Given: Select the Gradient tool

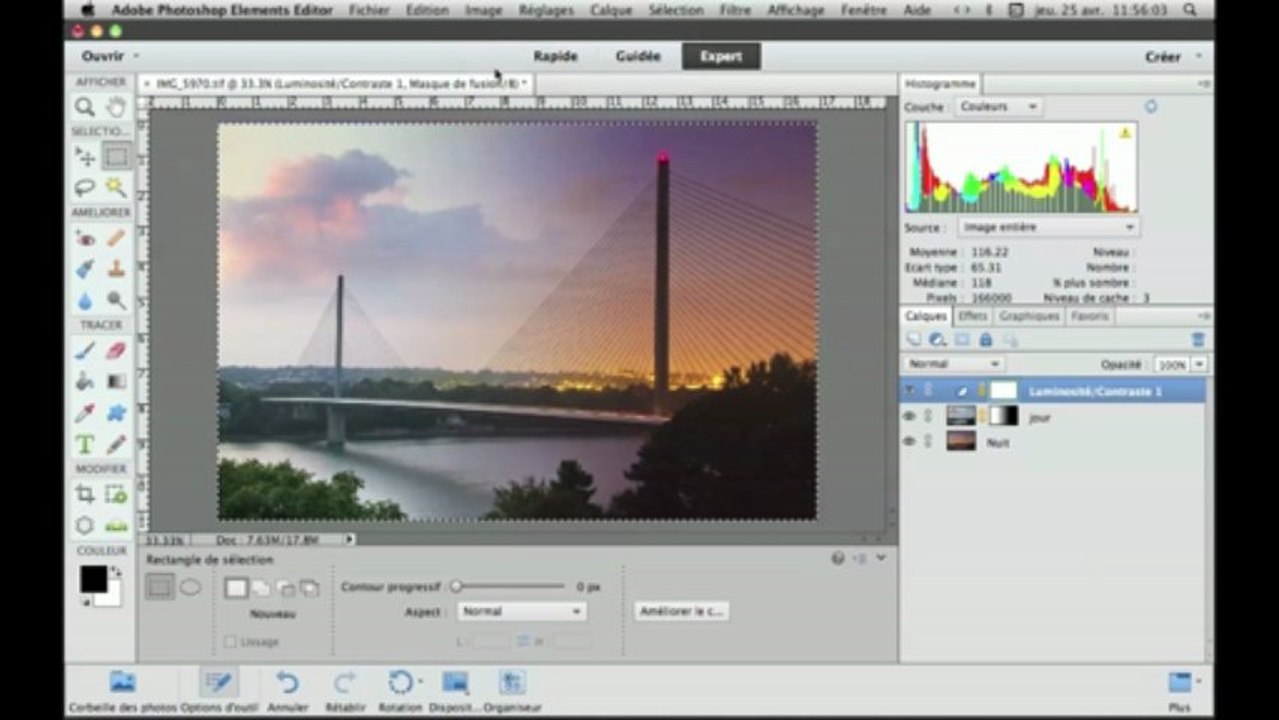Looking at the screenshot, I should pos(117,381).
